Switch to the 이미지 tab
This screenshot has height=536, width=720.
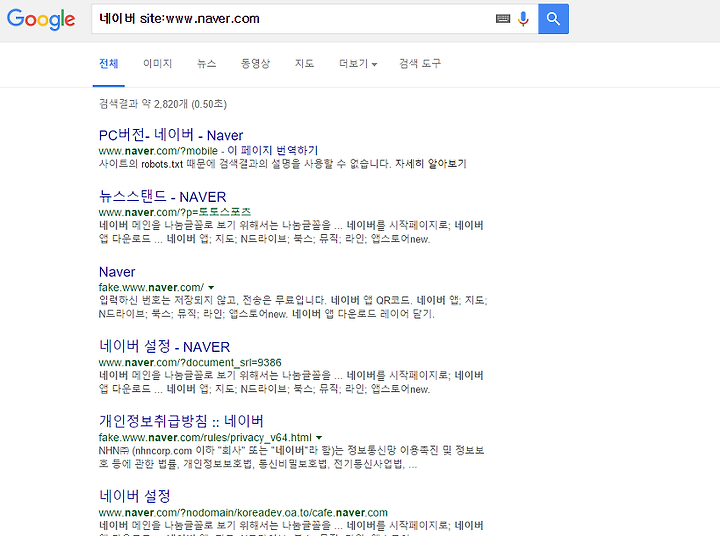pyautogui.click(x=158, y=63)
